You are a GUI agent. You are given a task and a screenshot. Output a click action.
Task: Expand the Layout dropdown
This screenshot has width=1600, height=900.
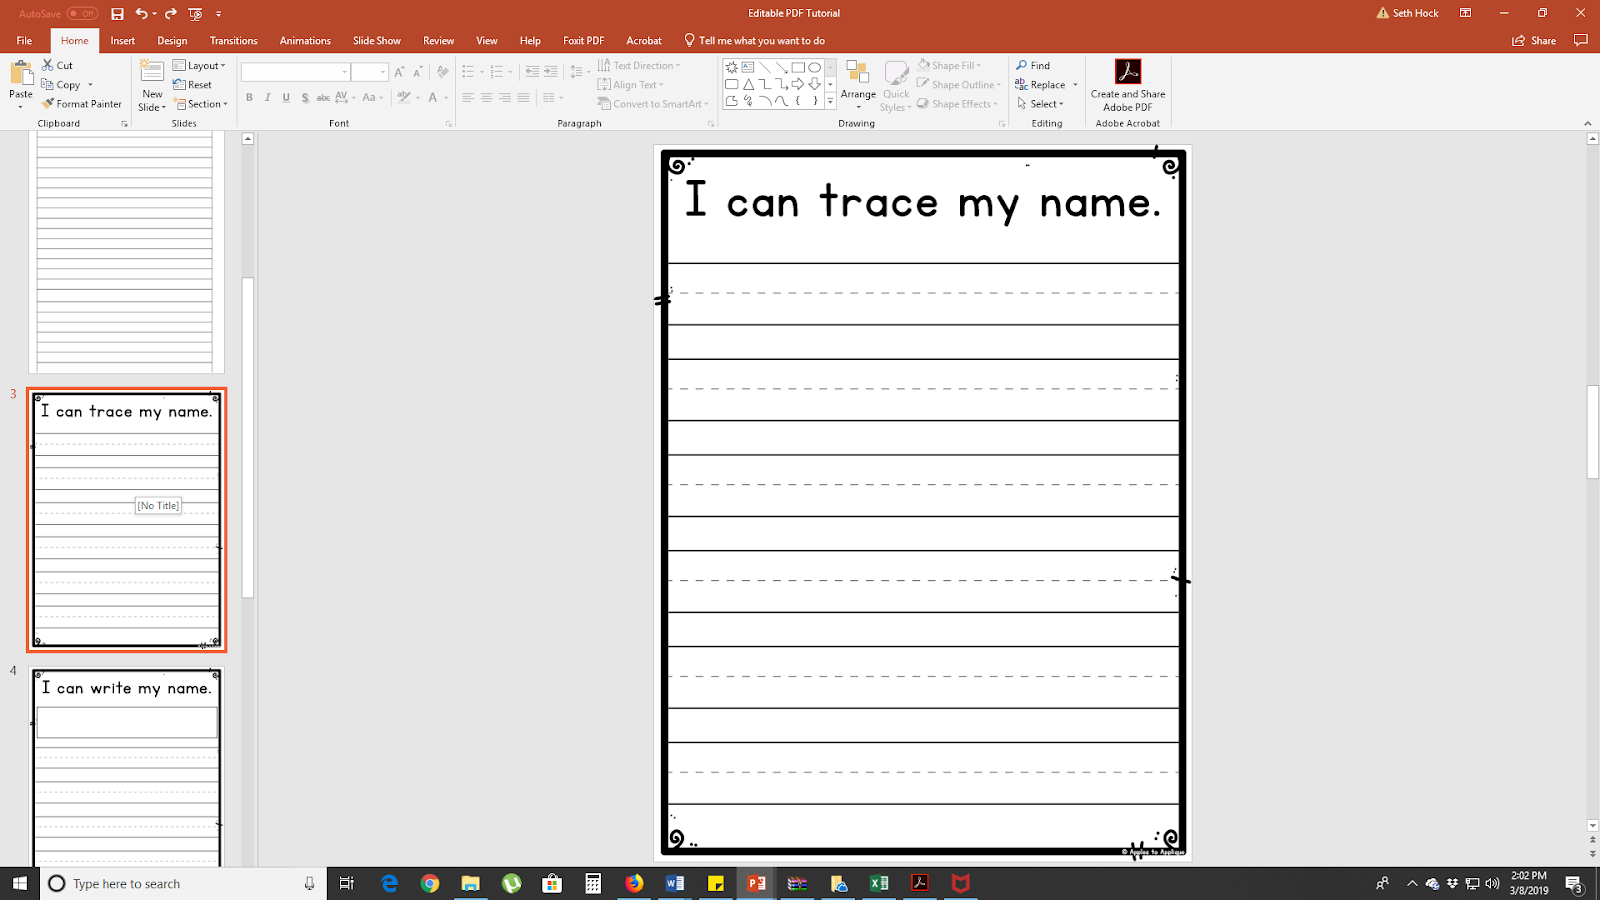coord(199,66)
